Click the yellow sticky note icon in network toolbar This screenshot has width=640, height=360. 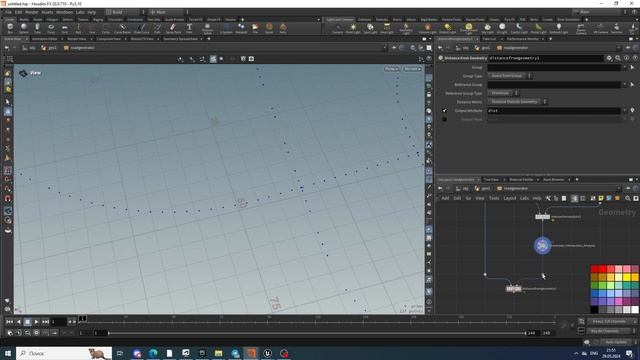click(601, 198)
